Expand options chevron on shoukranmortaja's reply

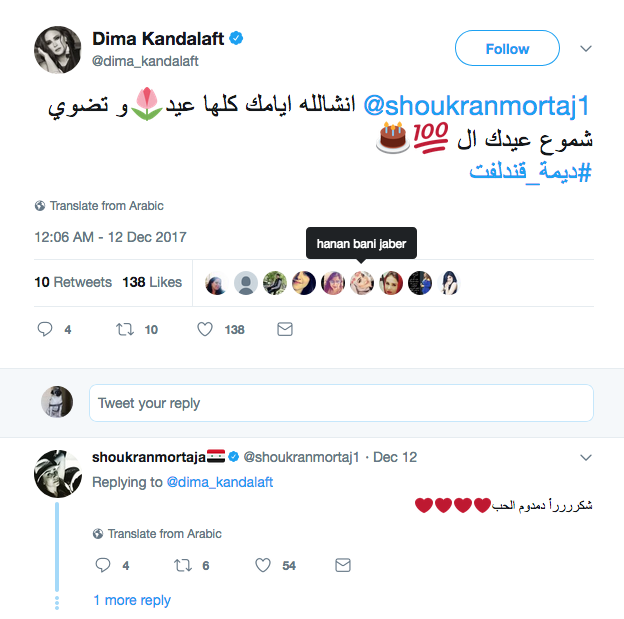click(x=586, y=457)
